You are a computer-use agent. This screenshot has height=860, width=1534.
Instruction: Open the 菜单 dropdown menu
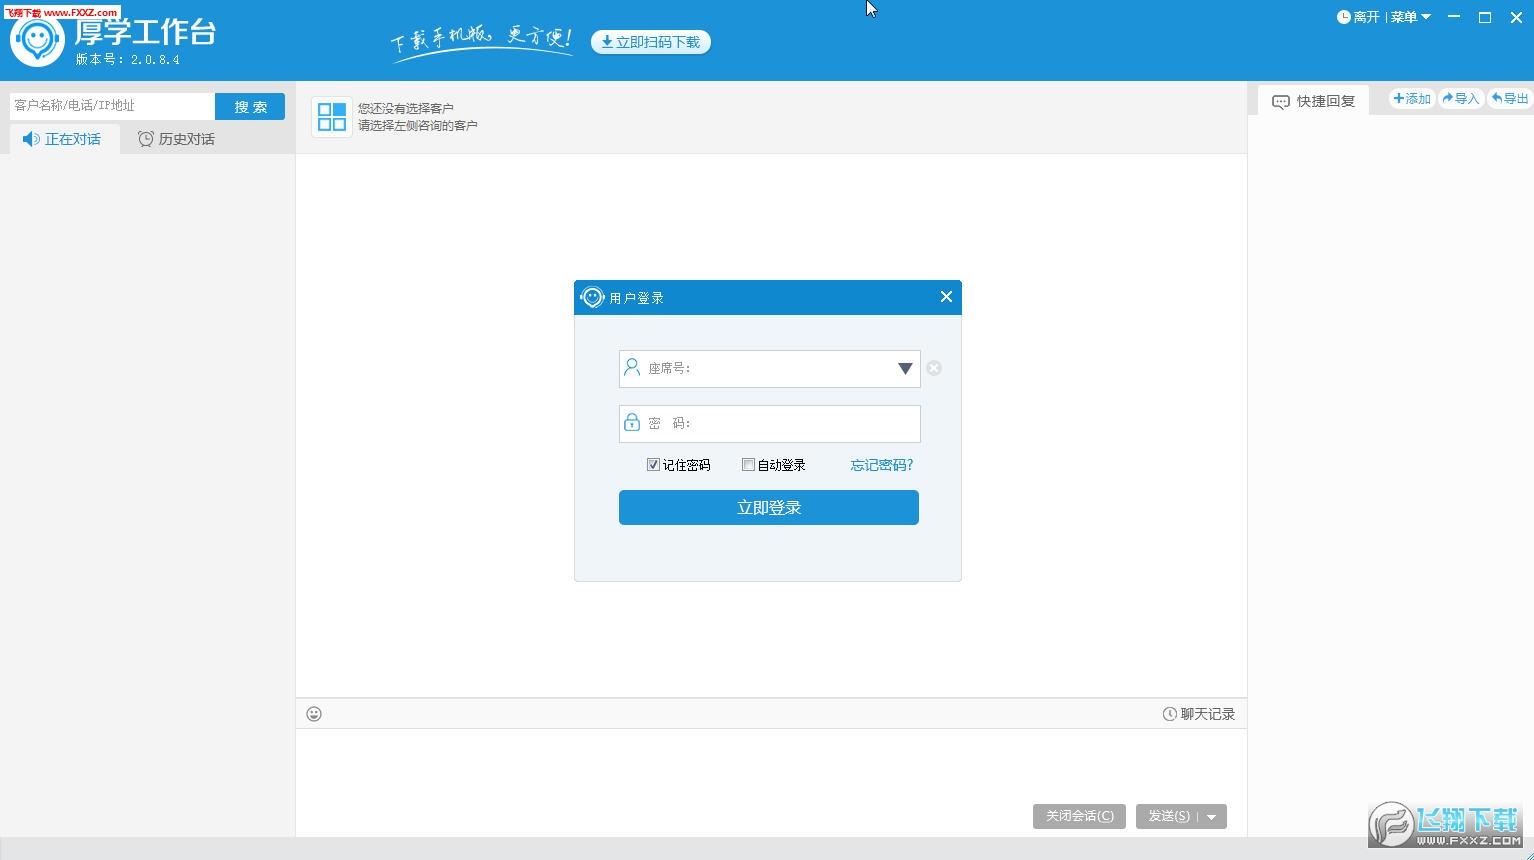pos(1411,17)
